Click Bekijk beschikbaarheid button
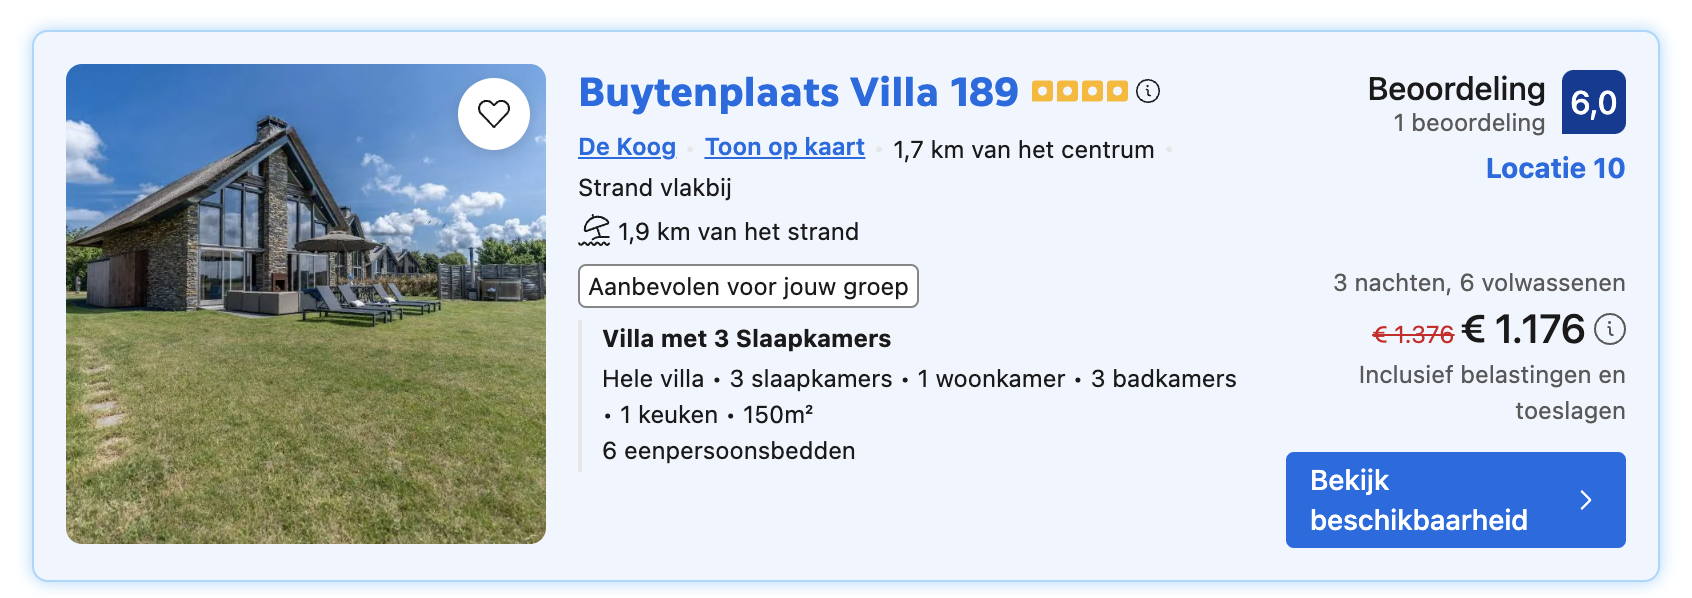 click(1455, 500)
